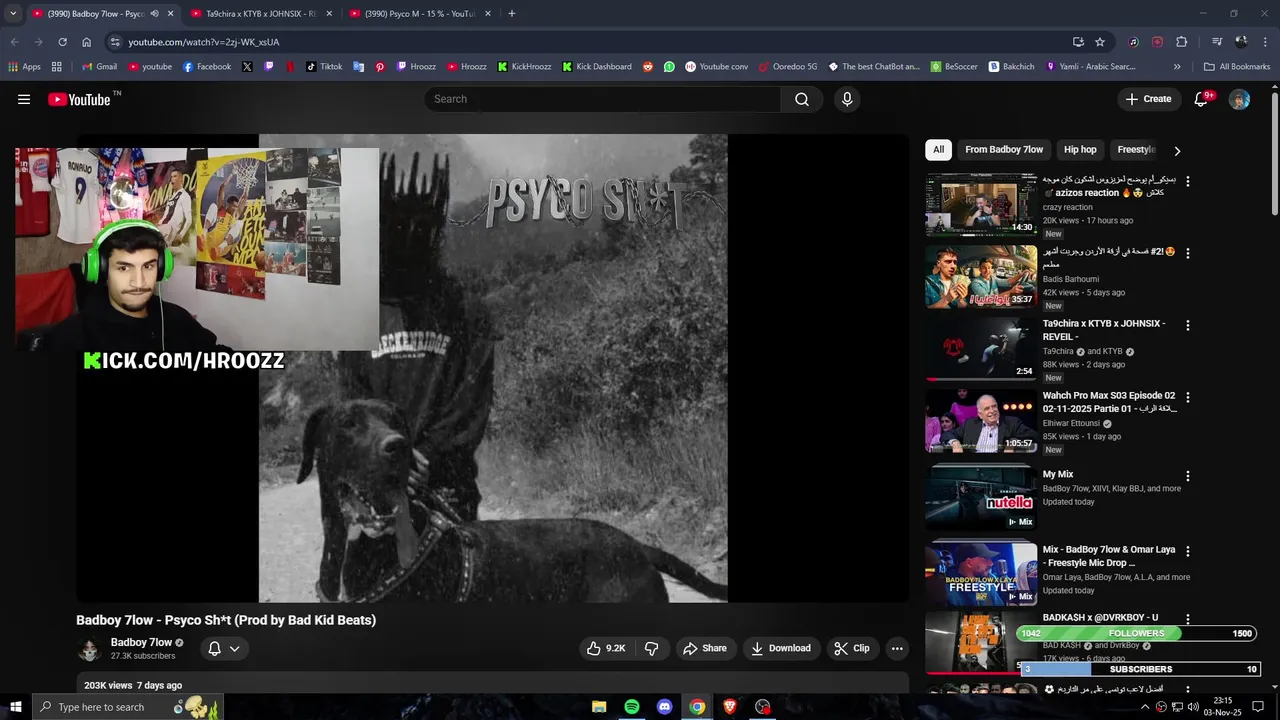Expand notification options next to bell
1280x720 pixels.
234,648
